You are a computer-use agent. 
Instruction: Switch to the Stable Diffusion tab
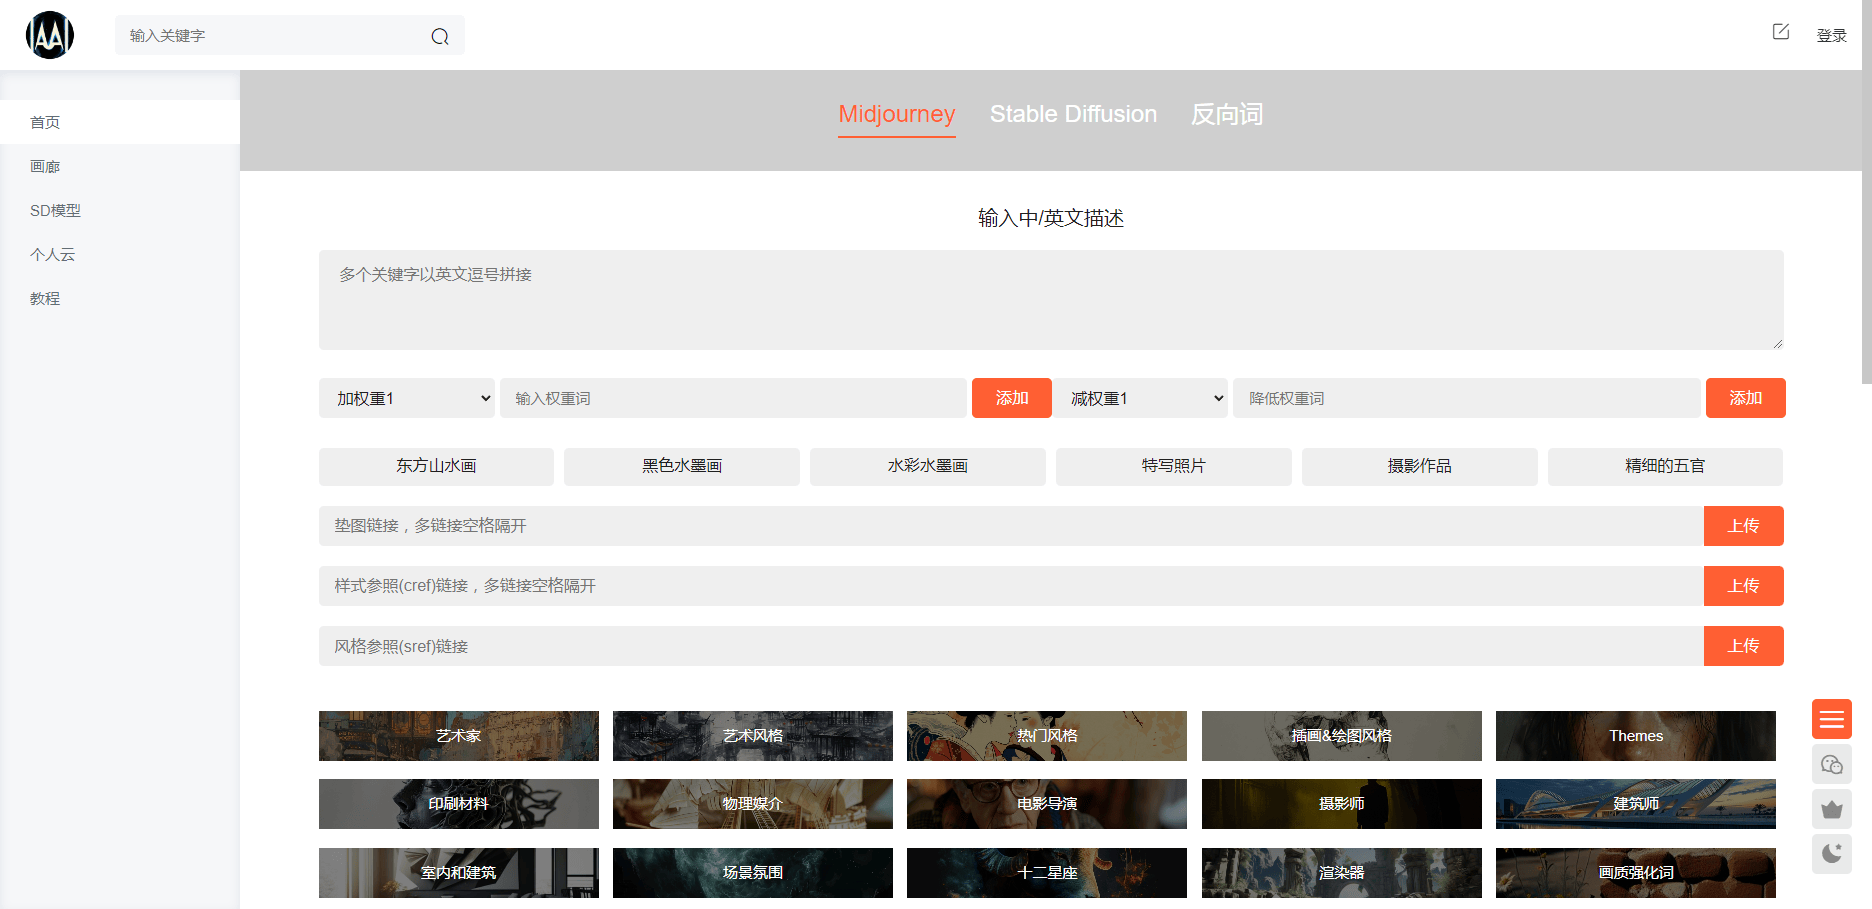pos(1073,114)
